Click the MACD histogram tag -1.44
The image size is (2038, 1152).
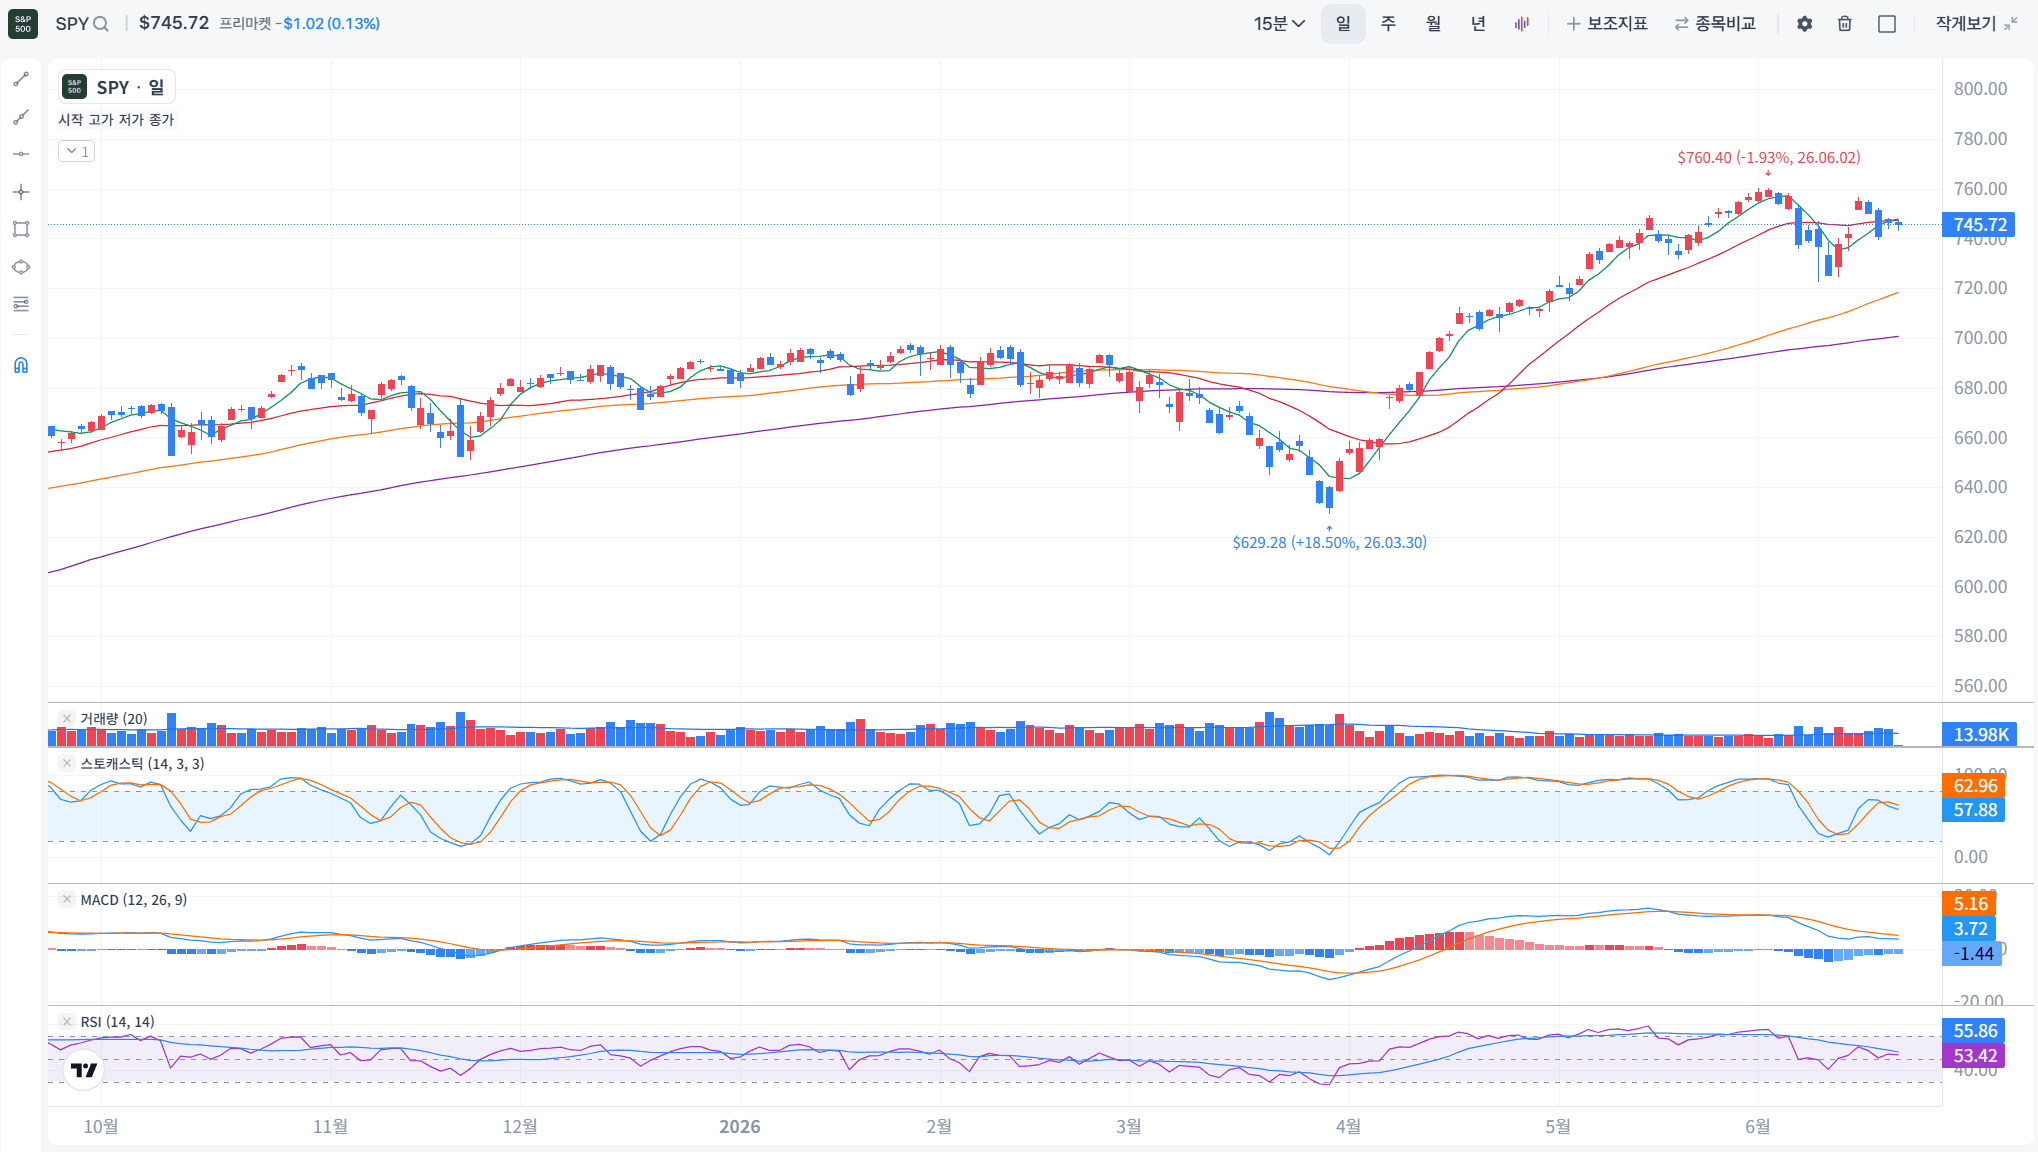(x=1972, y=954)
